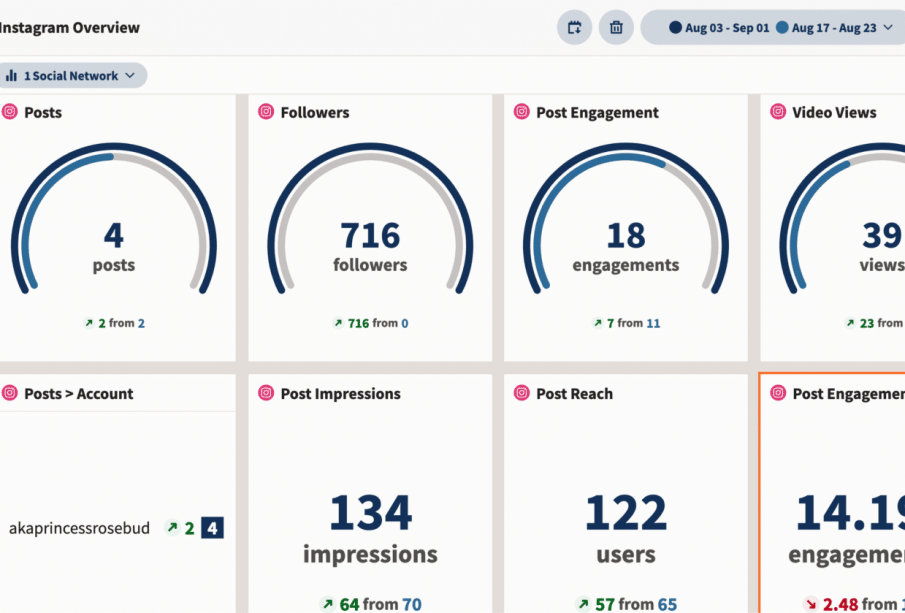Click the Instagram icon on Post Reach card

point(522,394)
